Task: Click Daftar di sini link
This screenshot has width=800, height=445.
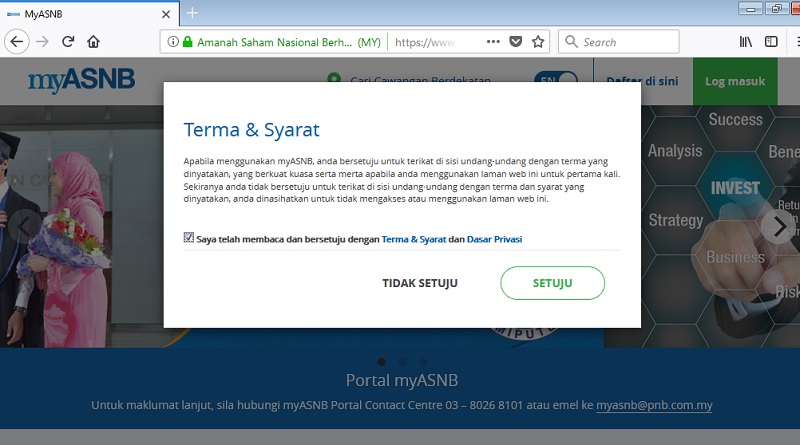Action: [642, 81]
